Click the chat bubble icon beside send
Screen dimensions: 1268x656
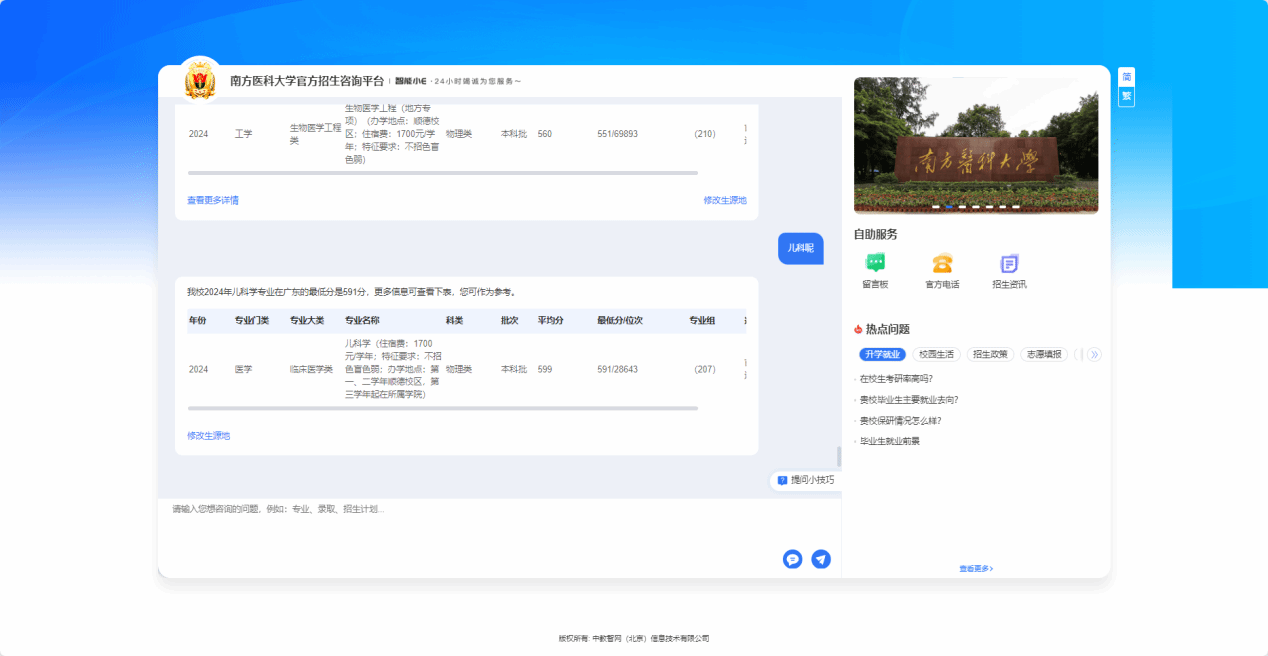[x=793, y=559]
